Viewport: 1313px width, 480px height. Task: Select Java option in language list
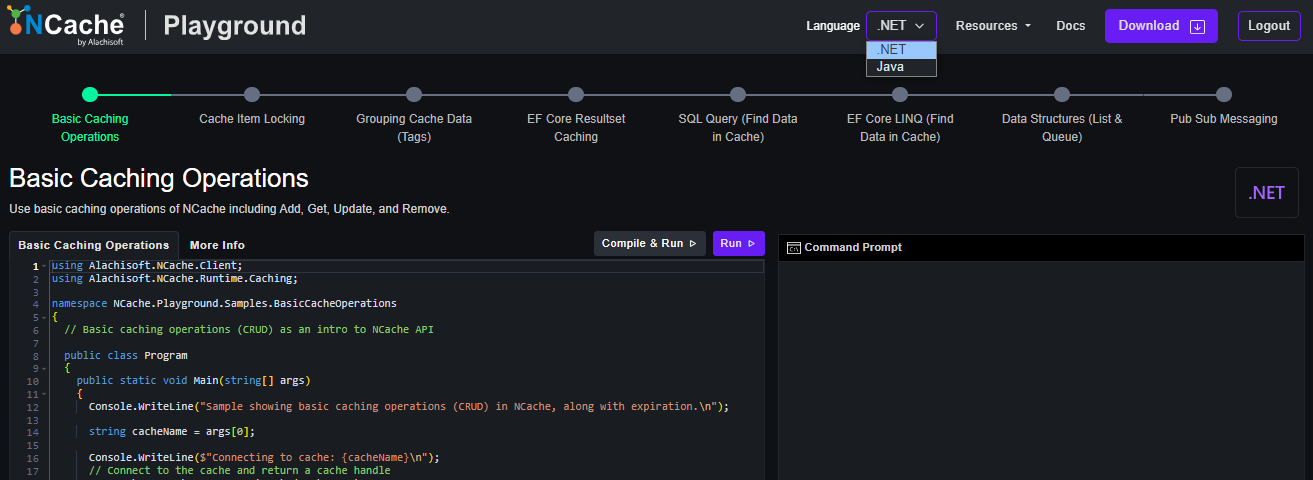[901, 67]
